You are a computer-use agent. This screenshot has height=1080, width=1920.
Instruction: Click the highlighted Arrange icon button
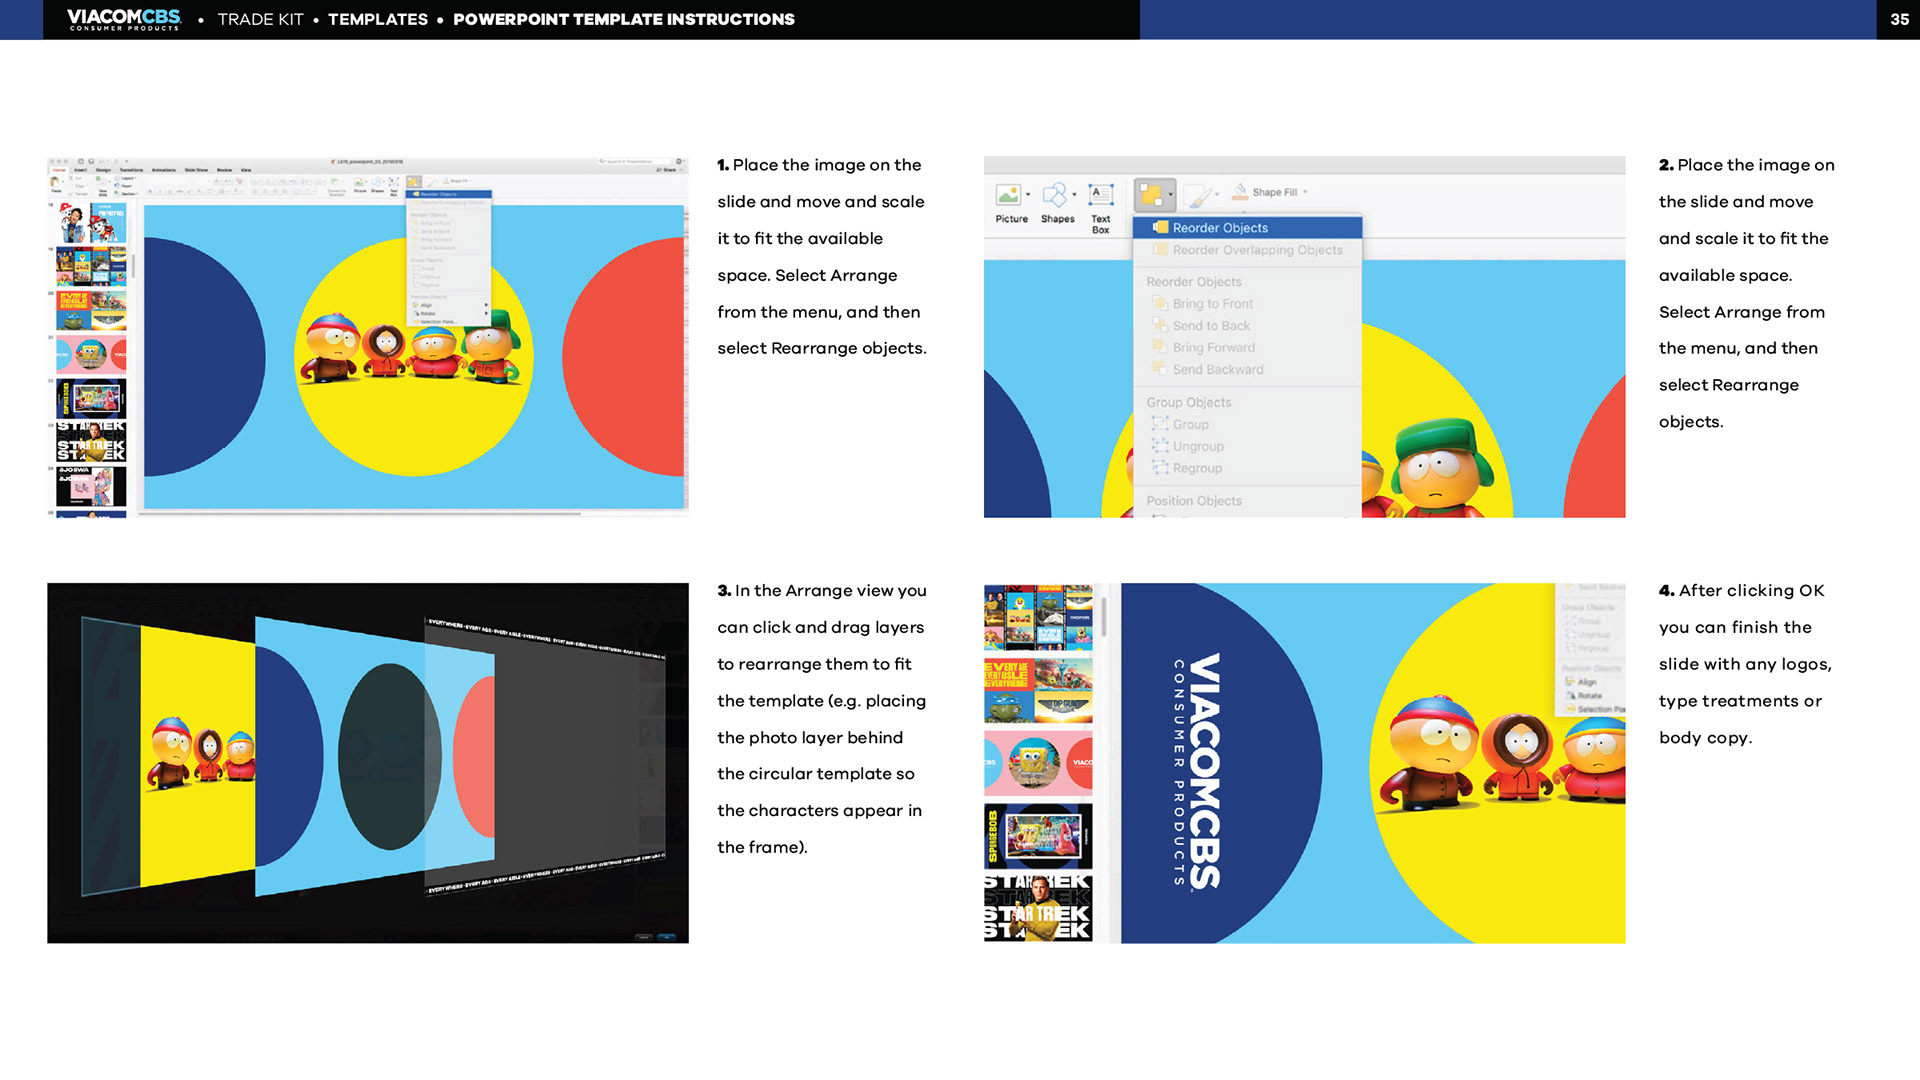(x=1151, y=195)
